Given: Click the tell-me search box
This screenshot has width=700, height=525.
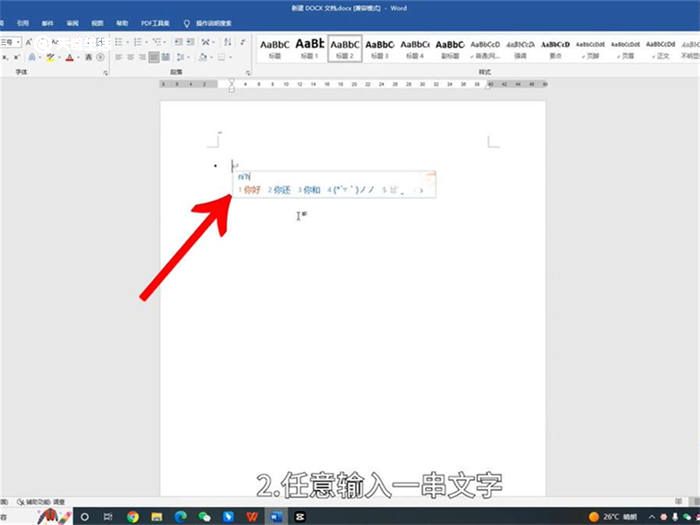Looking at the screenshot, I should click(x=209, y=23).
